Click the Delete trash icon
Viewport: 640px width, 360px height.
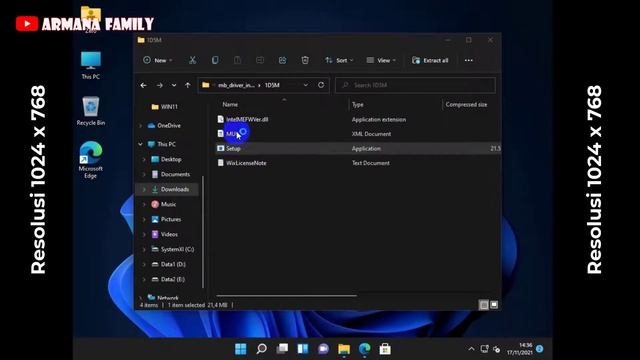pos(305,60)
